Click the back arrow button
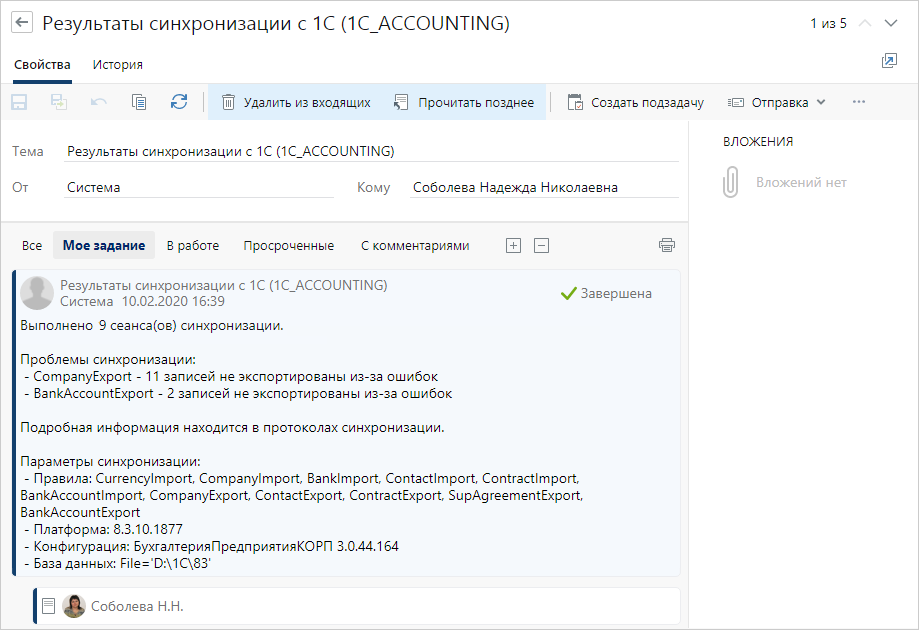919x630 pixels. tap(22, 23)
